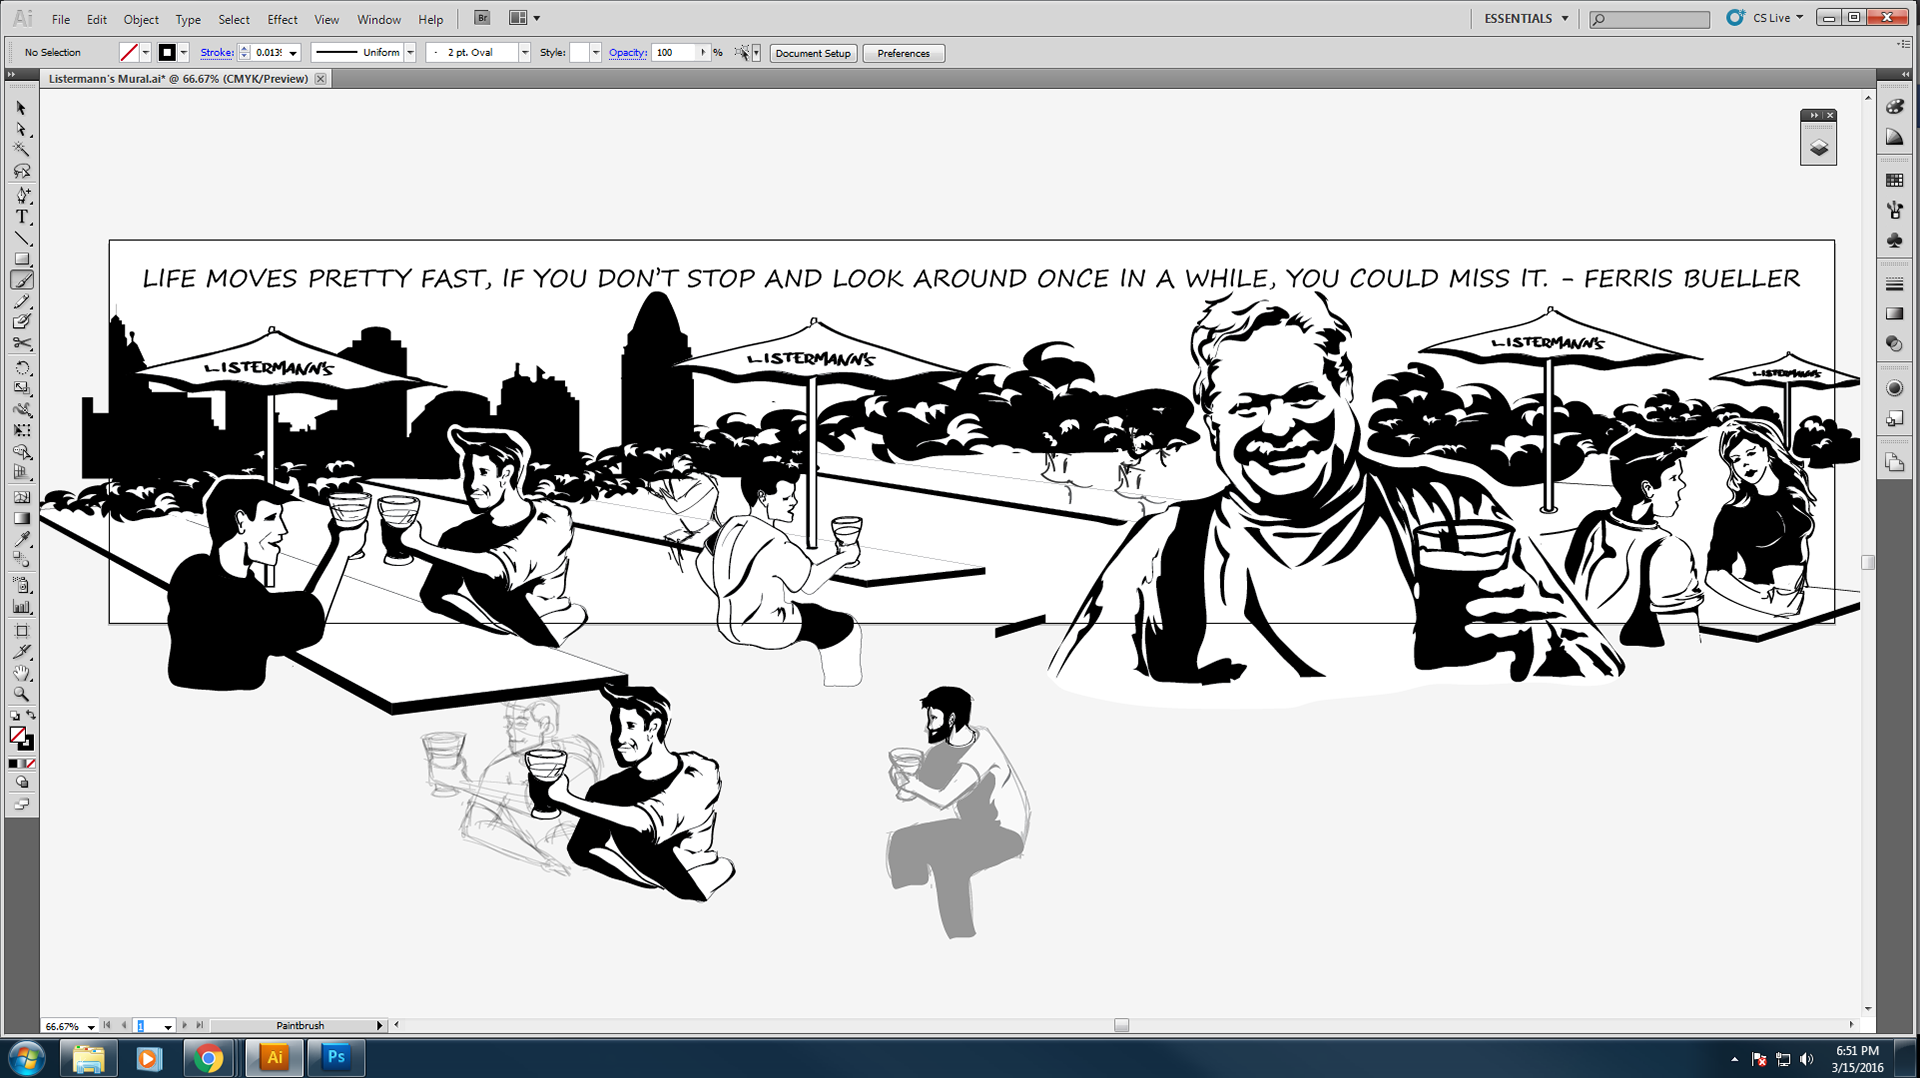Viewport: 1920px width, 1078px height.
Task: Select the Magic Wand tool
Action: coord(21,150)
